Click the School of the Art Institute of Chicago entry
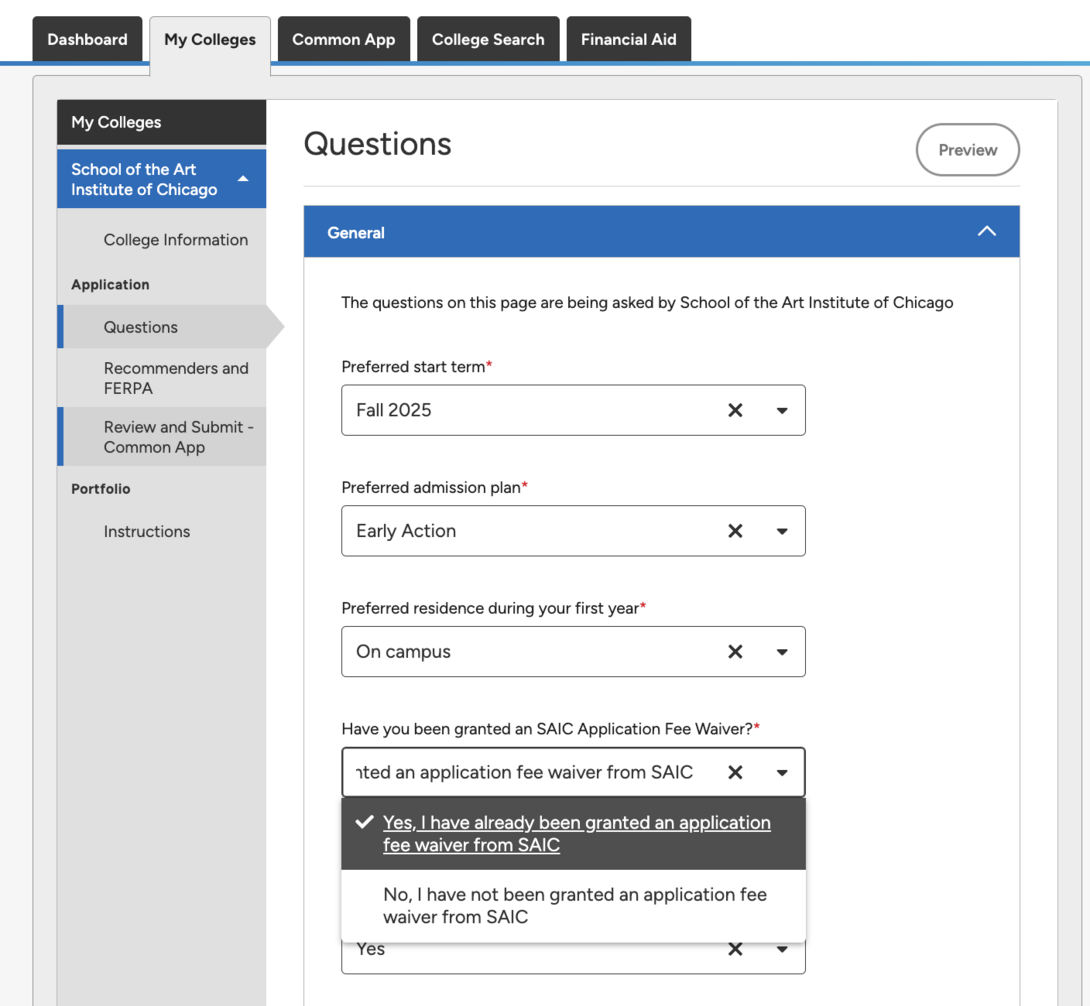This screenshot has width=1090, height=1006. coord(161,179)
